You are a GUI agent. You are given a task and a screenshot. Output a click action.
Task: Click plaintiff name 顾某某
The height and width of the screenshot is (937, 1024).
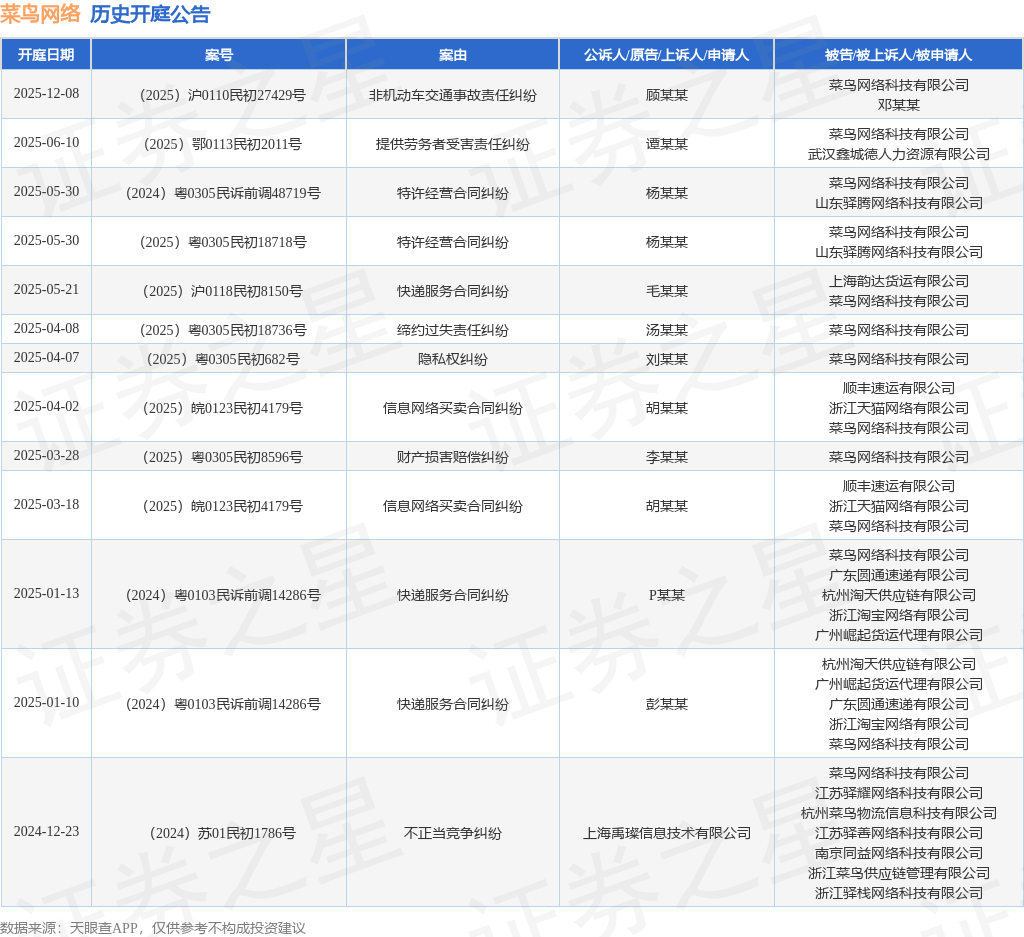[667, 95]
